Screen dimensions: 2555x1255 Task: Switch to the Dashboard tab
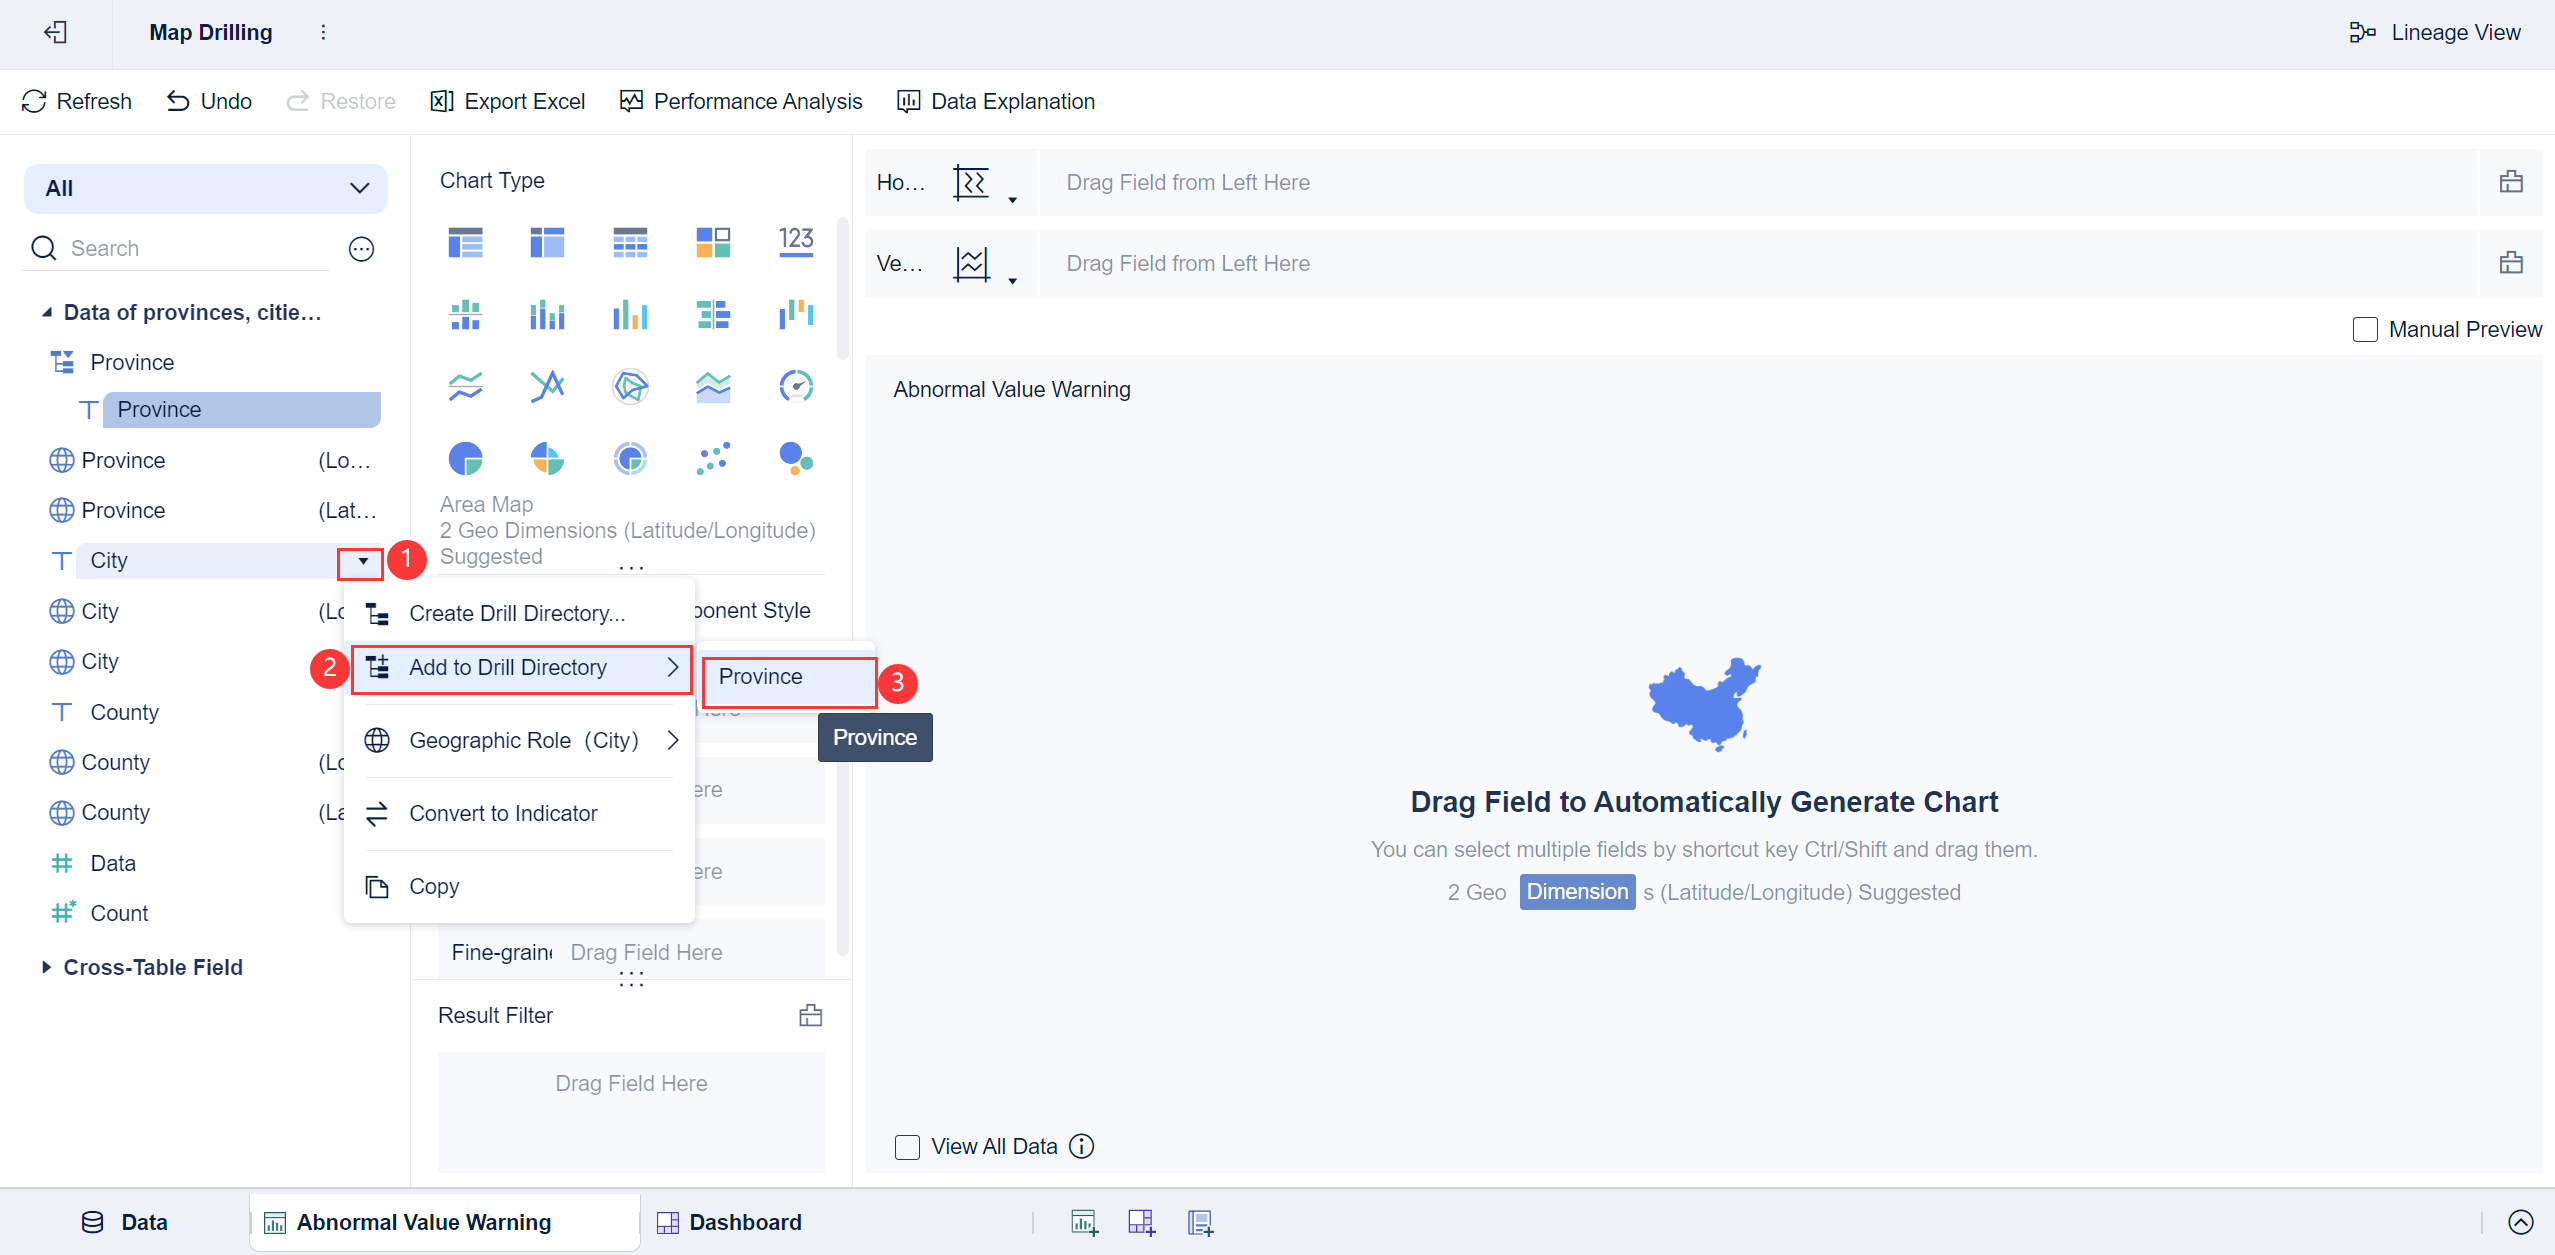(x=729, y=1222)
